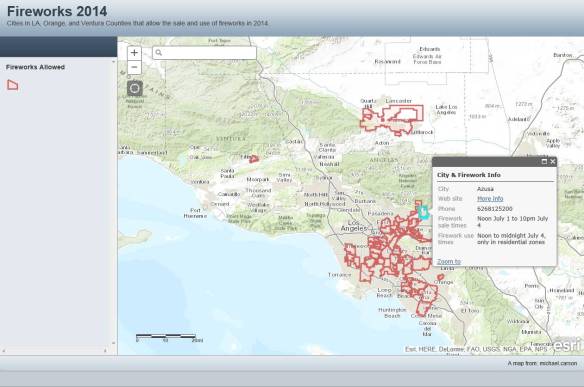This screenshot has width=584, height=387.
Task: Click the Esri logo on the map
Action: click(567, 345)
